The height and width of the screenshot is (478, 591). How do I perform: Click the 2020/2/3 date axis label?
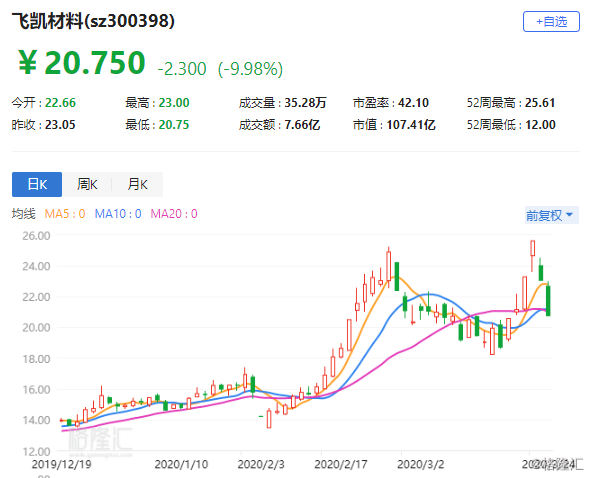[261, 464]
